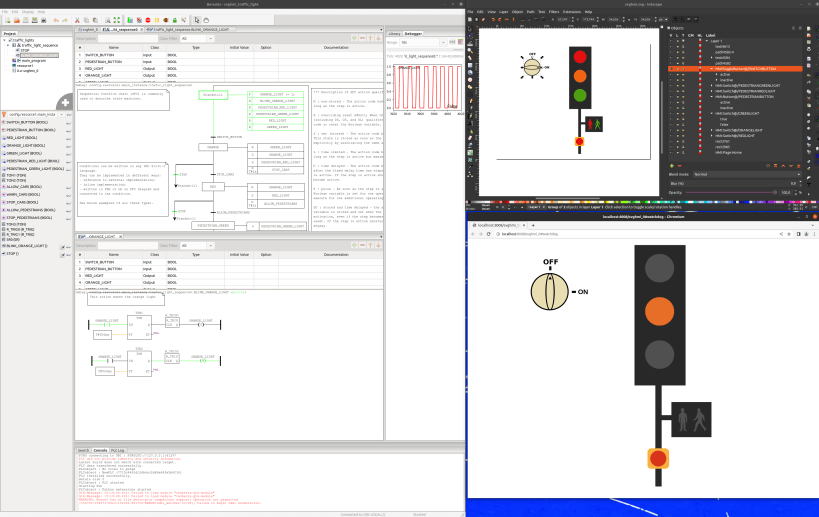Screen dimensions: 819x517
Task: Click the Print icon in Beremiz toolbar
Action: coord(43,20)
